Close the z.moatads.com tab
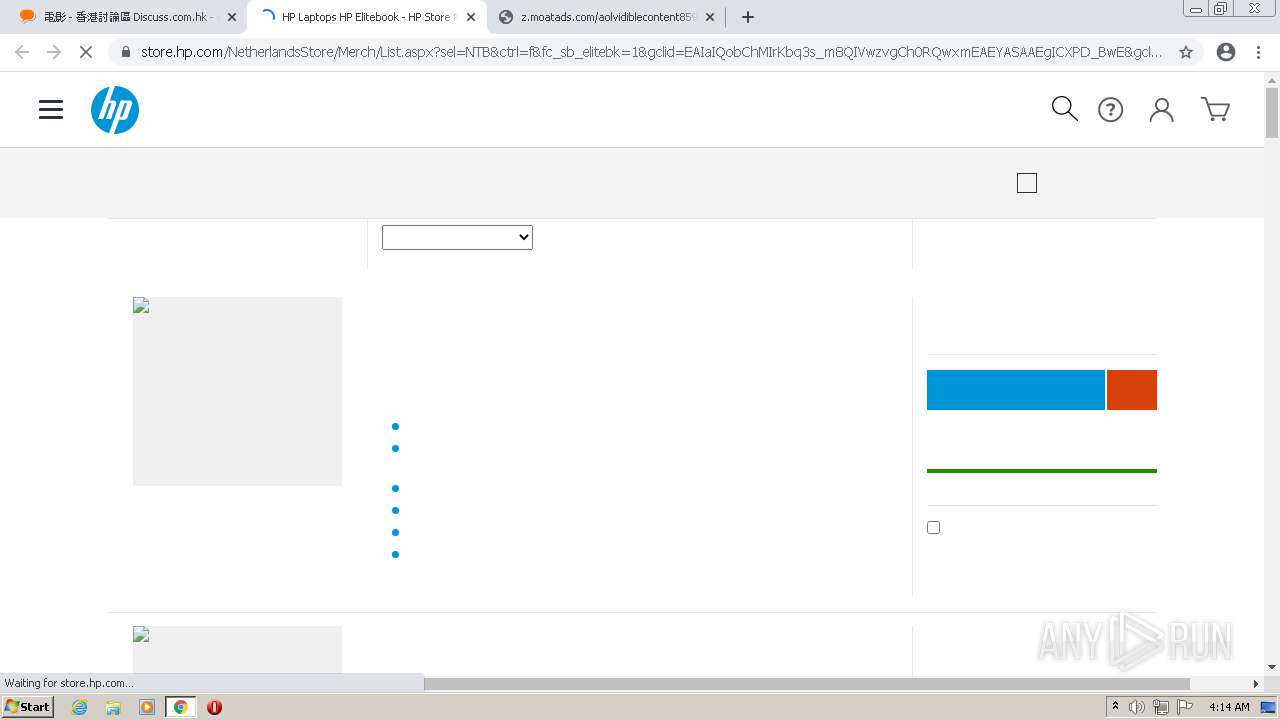This screenshot has width=1280, height=720. coord(710,17)
